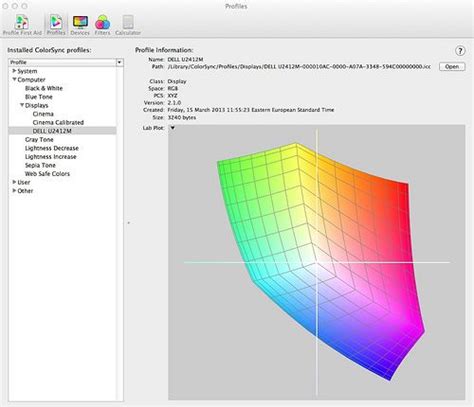Click the Lab Plot gamut 3D graph
This screenshot has height=407, width=474.
(x=317, y=262)
